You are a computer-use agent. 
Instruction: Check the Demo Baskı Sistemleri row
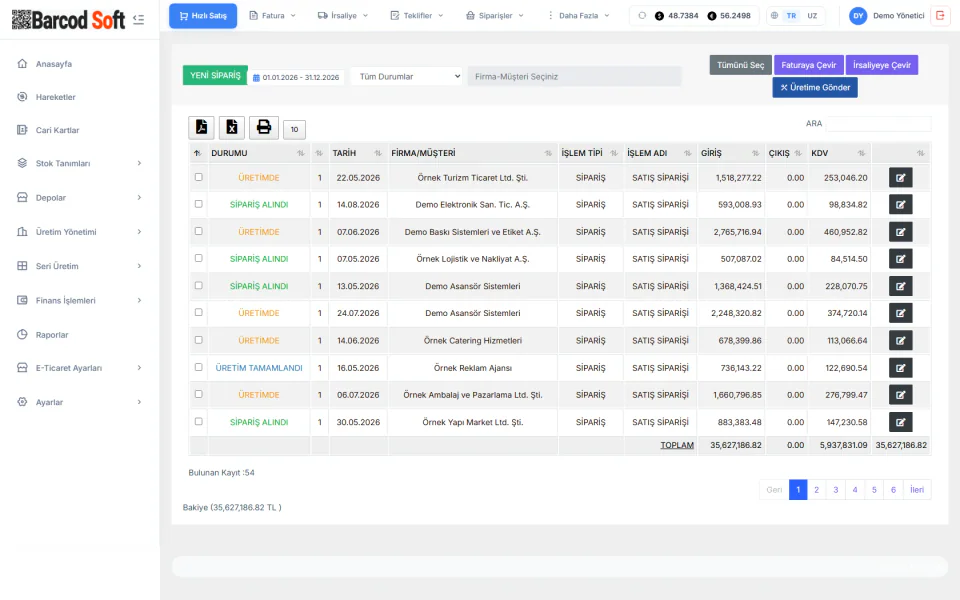[198, 231]
